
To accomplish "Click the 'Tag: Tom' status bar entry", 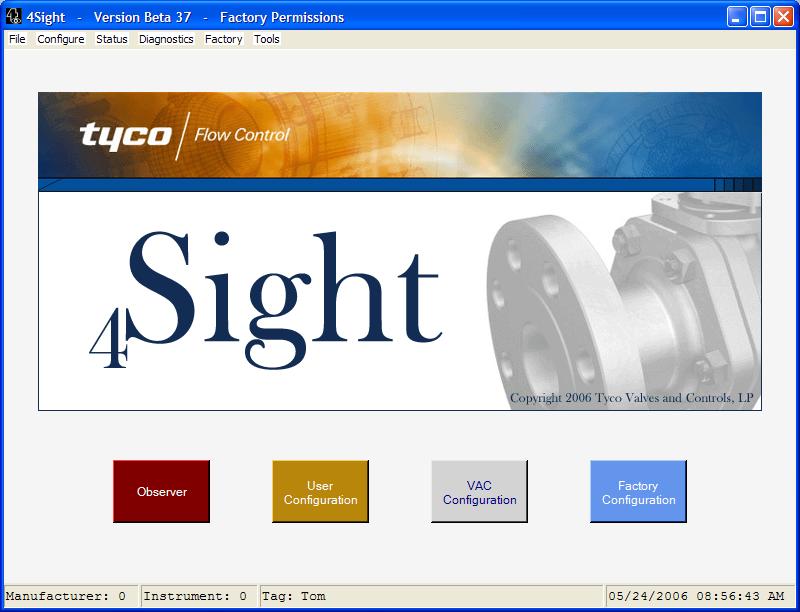I will click(x=431, y=596).
